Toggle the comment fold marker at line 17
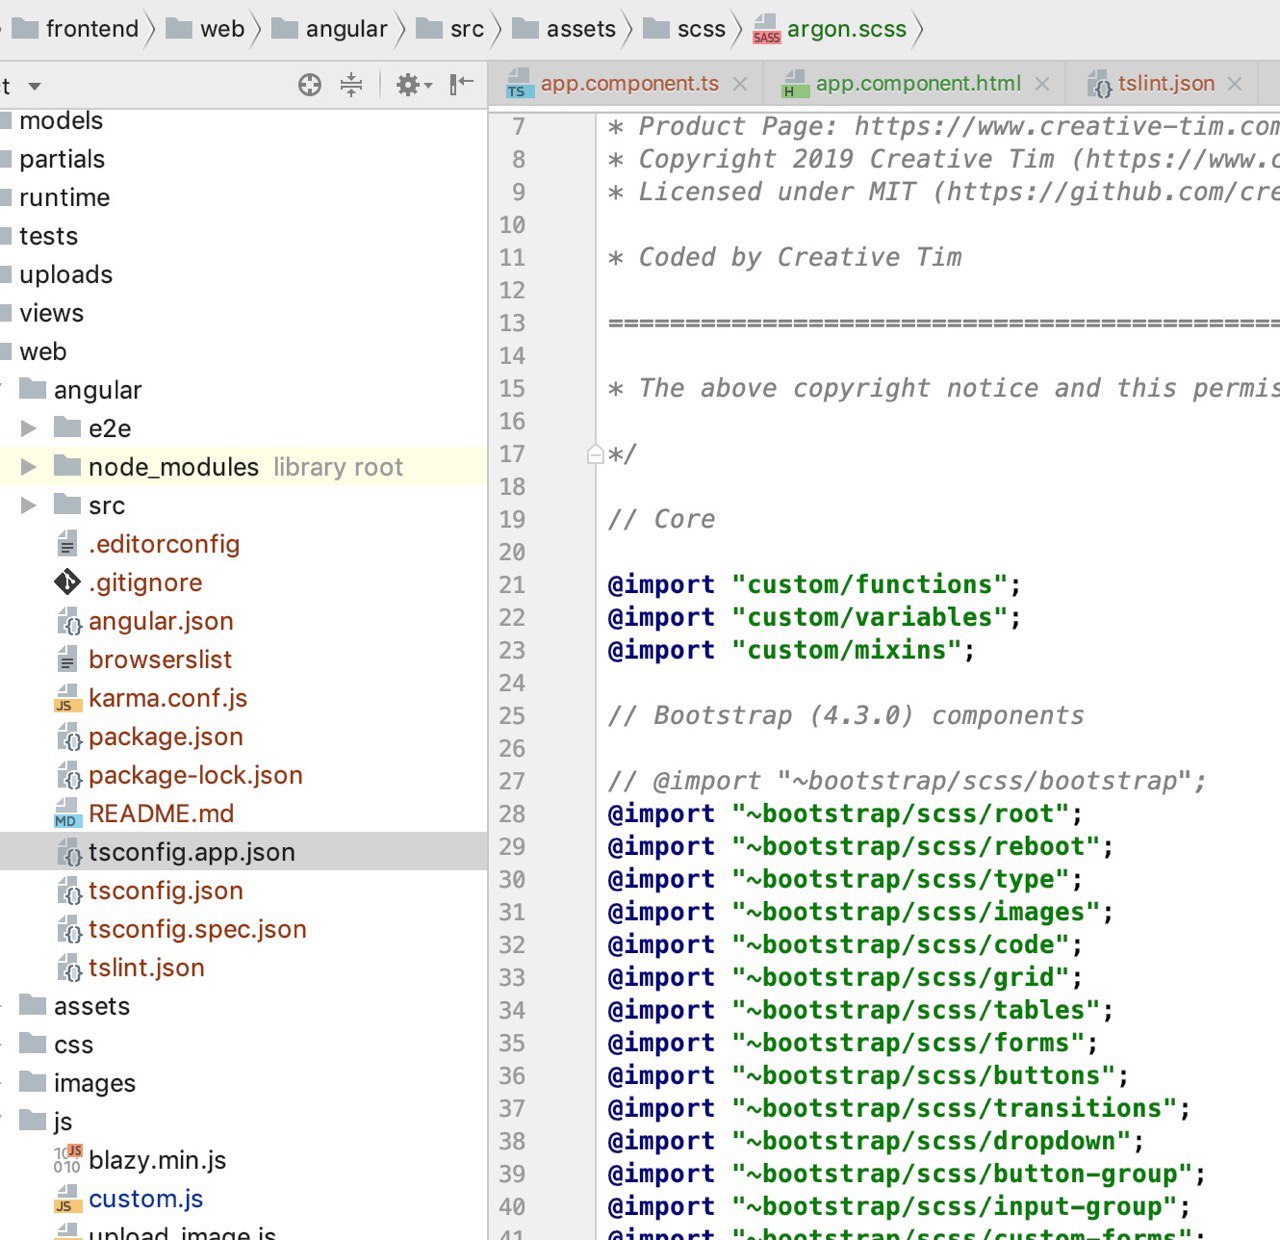 (x=595, y=455)
